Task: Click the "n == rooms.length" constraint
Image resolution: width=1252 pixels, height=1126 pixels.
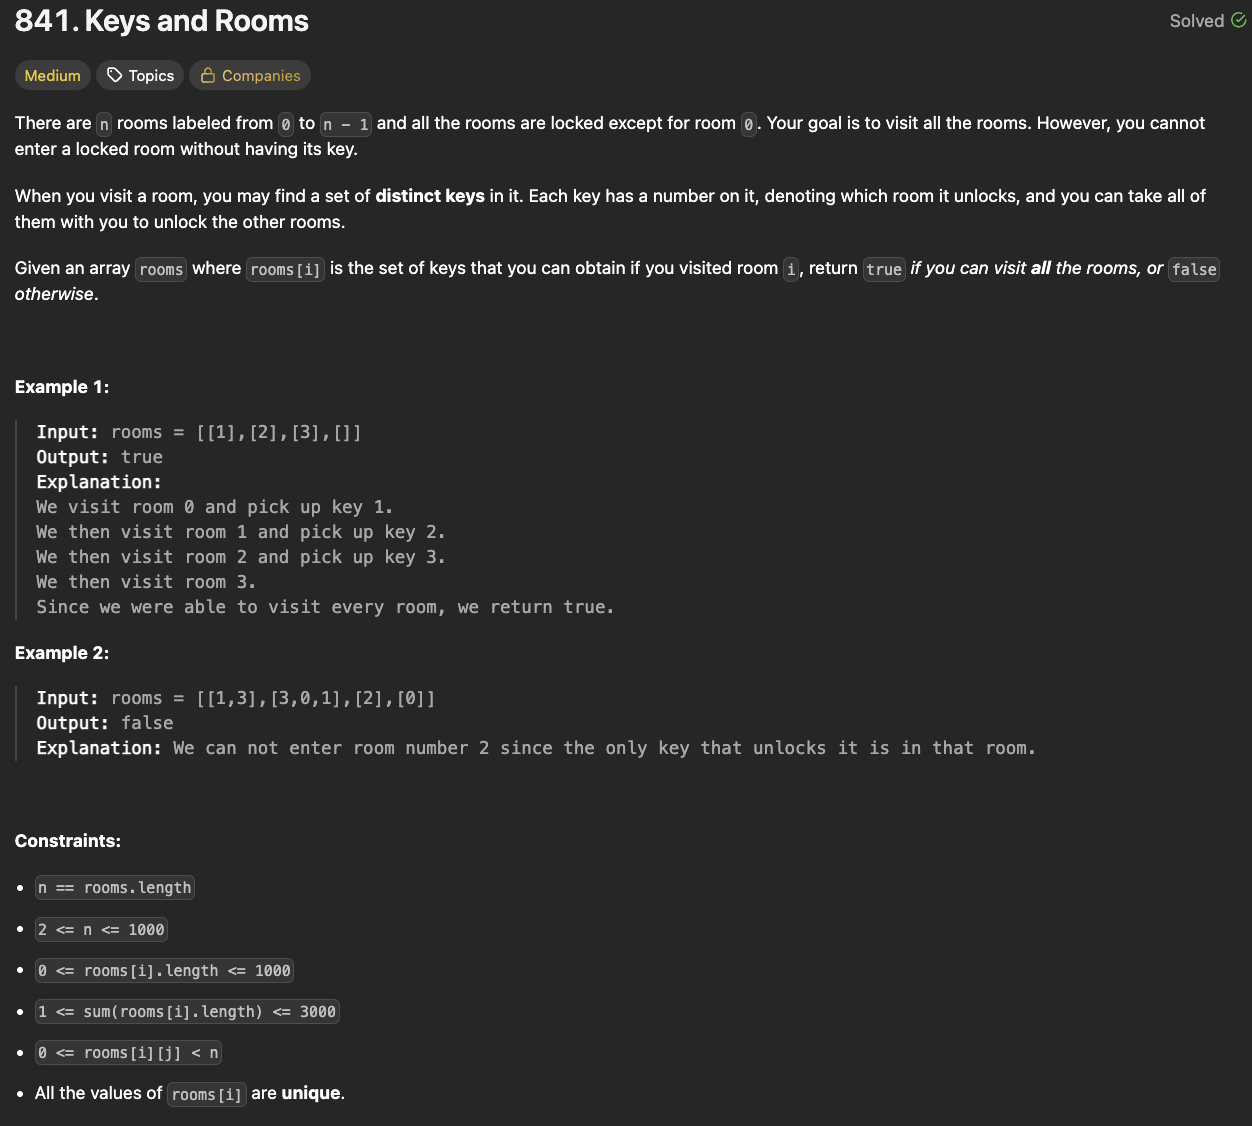Action: click(114, 888)
